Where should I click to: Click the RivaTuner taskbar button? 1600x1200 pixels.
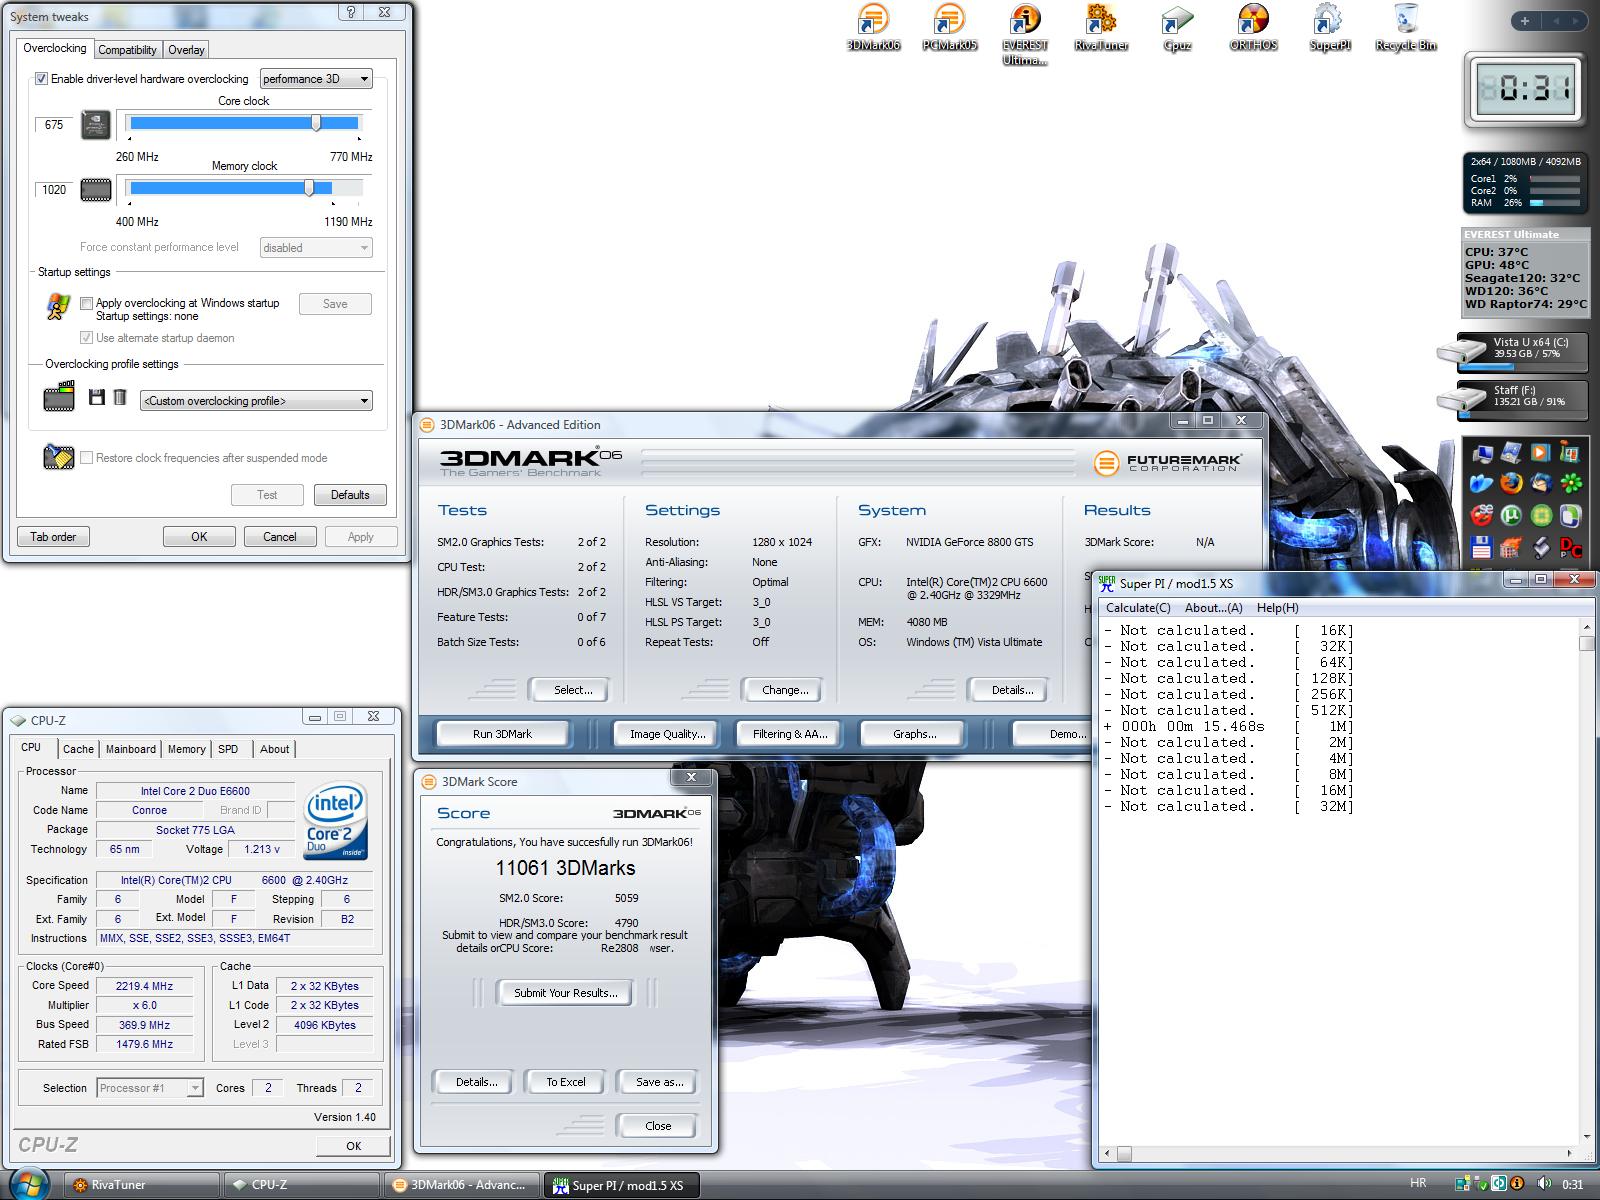point(143,1185)
